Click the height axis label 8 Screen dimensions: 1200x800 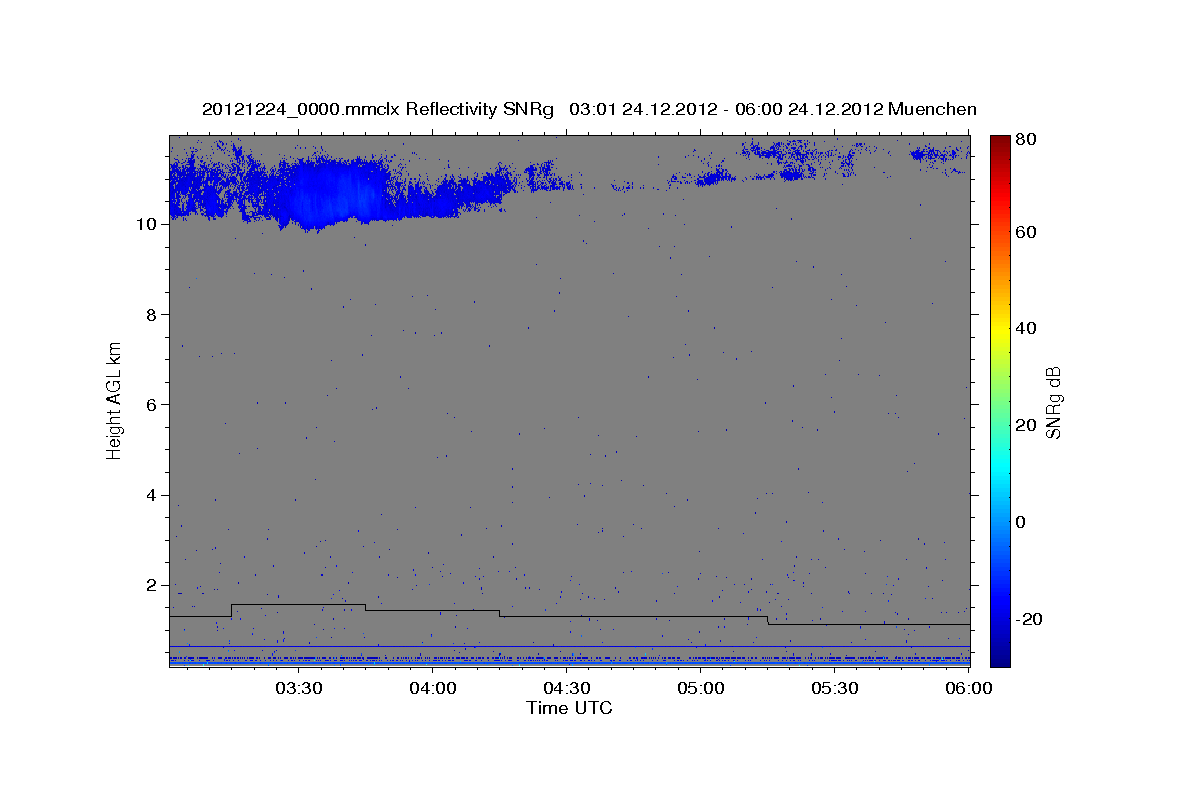[x=152, y=314]
